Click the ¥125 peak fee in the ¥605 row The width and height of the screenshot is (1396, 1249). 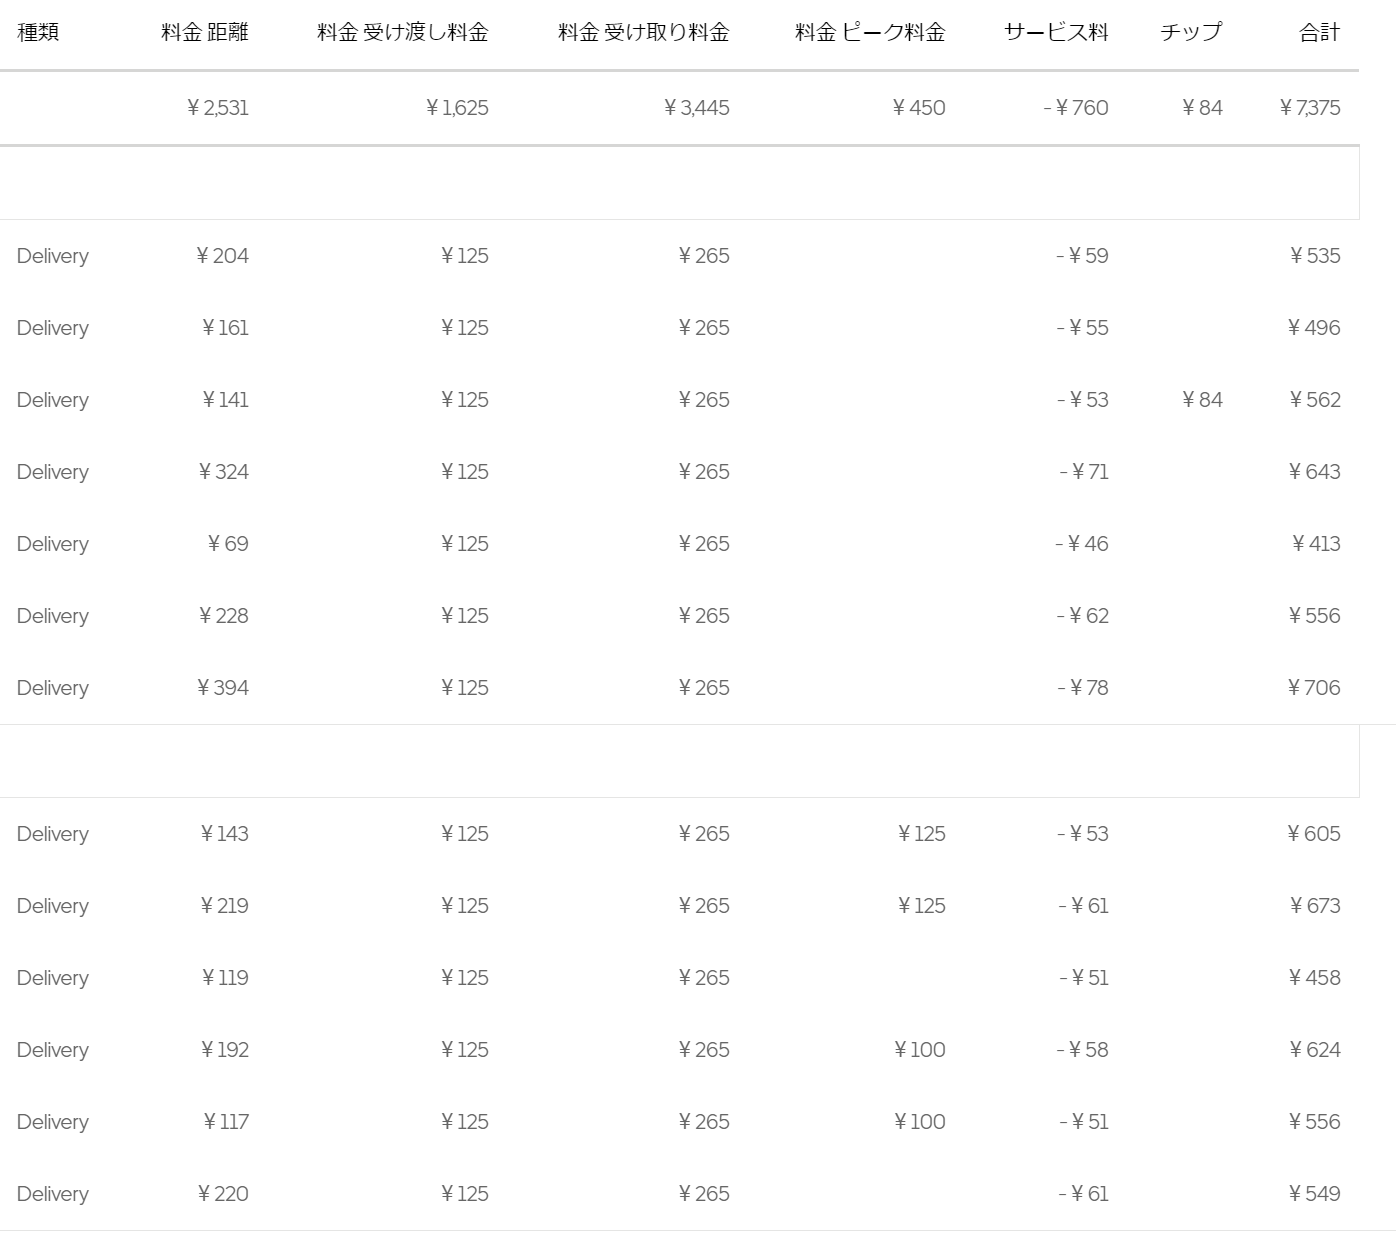[x=922, y=834]
